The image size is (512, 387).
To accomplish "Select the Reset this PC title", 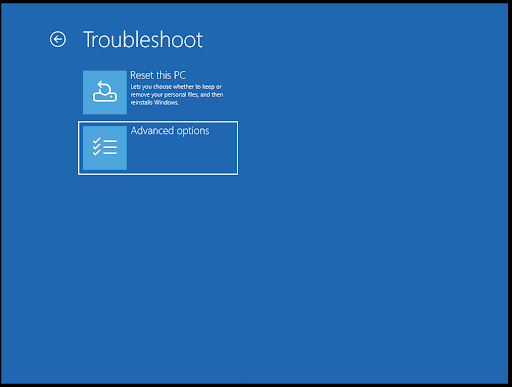I will 158,75.
